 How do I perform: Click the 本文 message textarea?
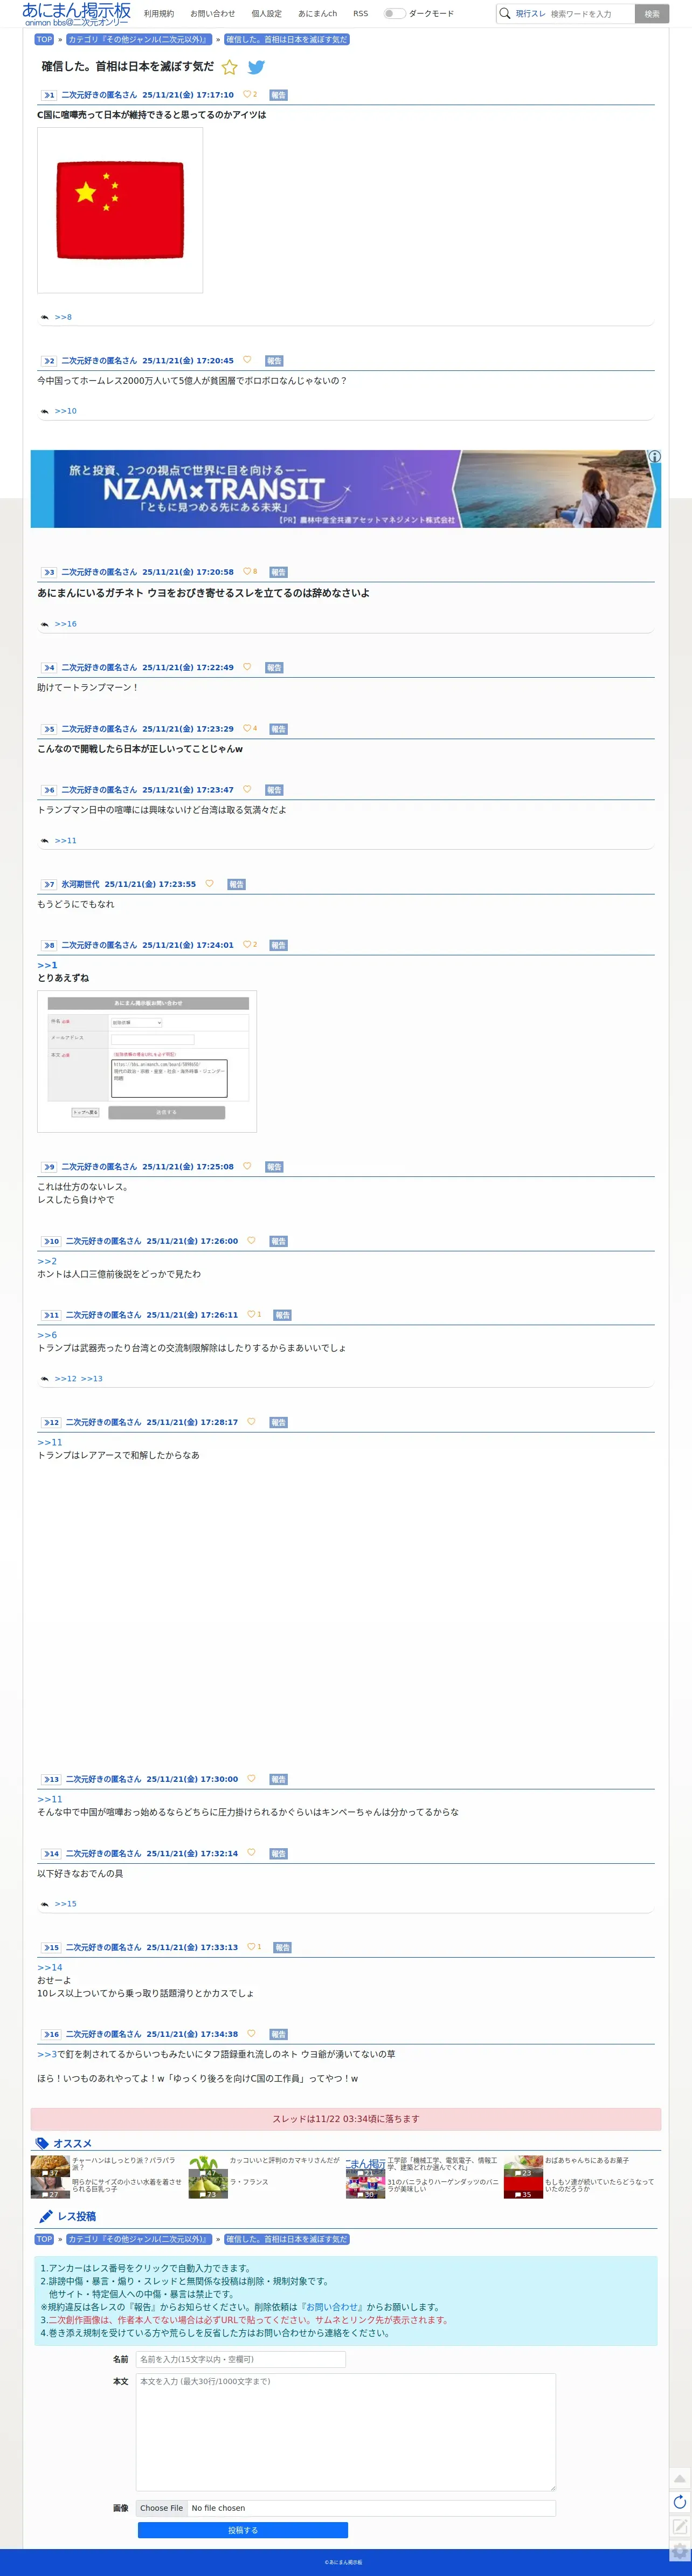click(x=346, y=2431)
